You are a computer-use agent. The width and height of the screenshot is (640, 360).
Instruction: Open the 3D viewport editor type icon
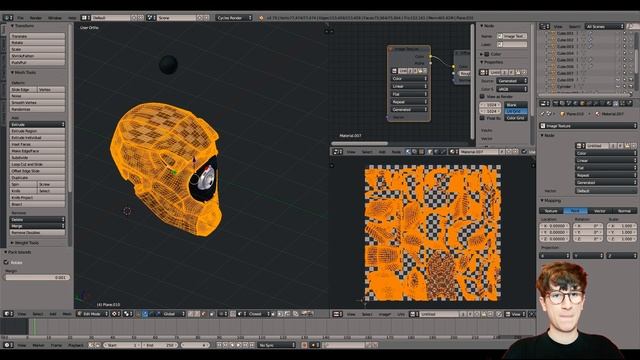(x=7, y=314)
